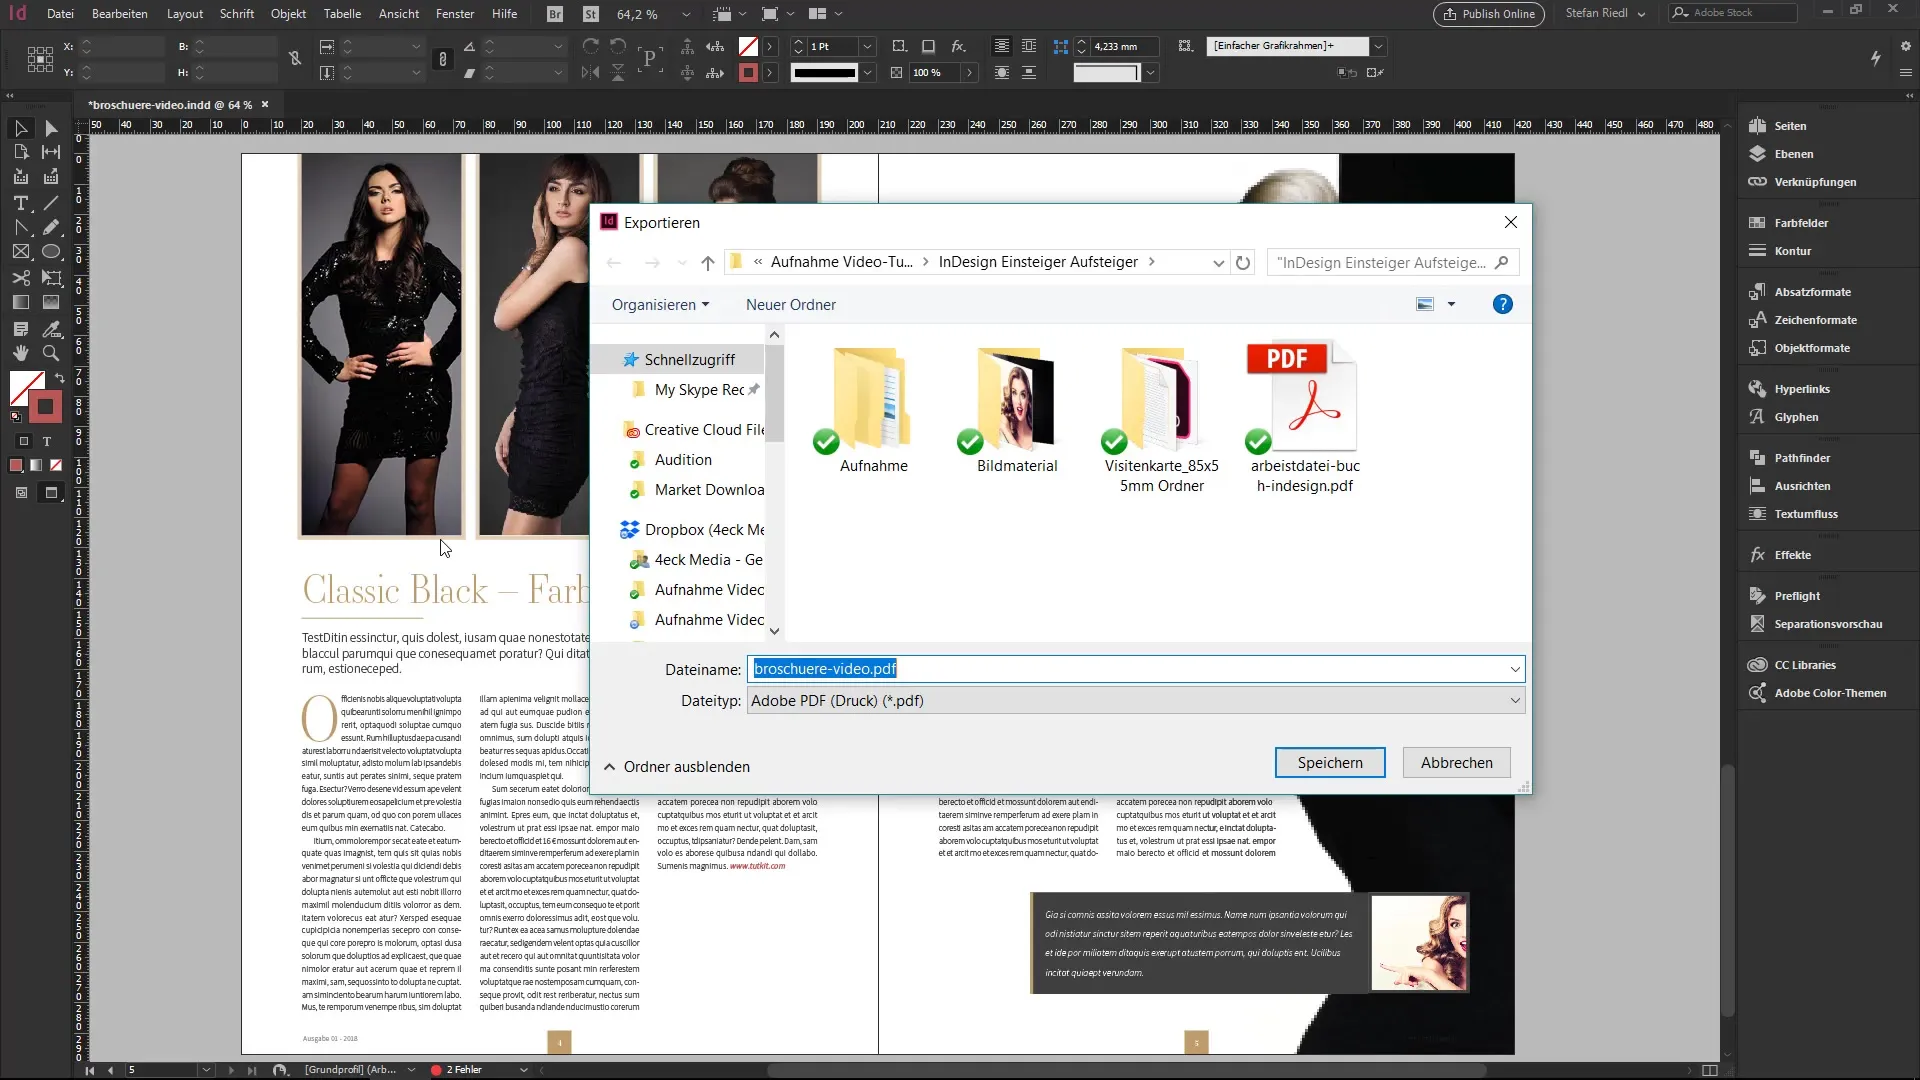Viewport: 1920px width, 1080px height.
Task: Swap fill and stroke colors
Action: [x=60, y=378]
